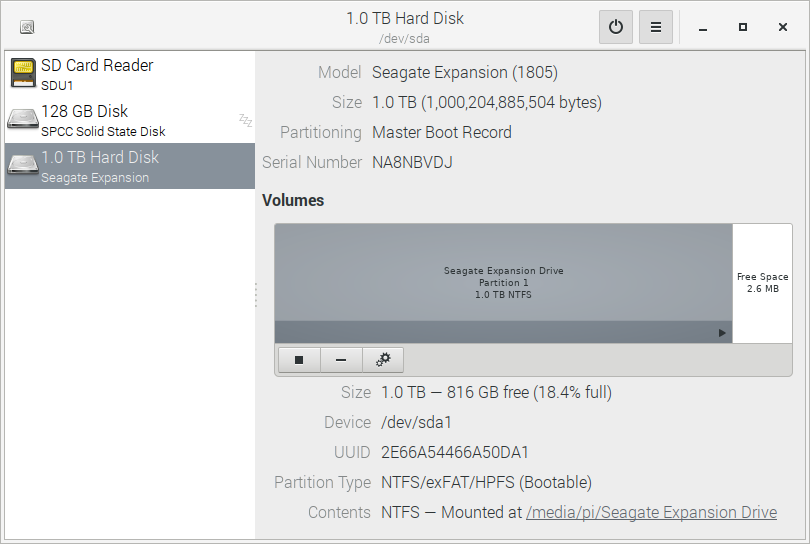Maximize the Disks window
Image resolution: width=810 pixels, height=544 pixels.
[743, 27]
